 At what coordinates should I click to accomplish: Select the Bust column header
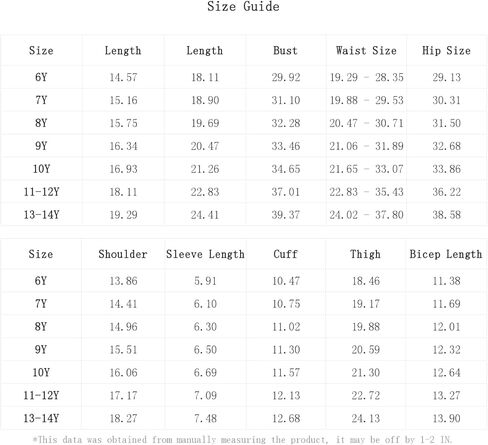pyautogui.click(x=285, y=51)
